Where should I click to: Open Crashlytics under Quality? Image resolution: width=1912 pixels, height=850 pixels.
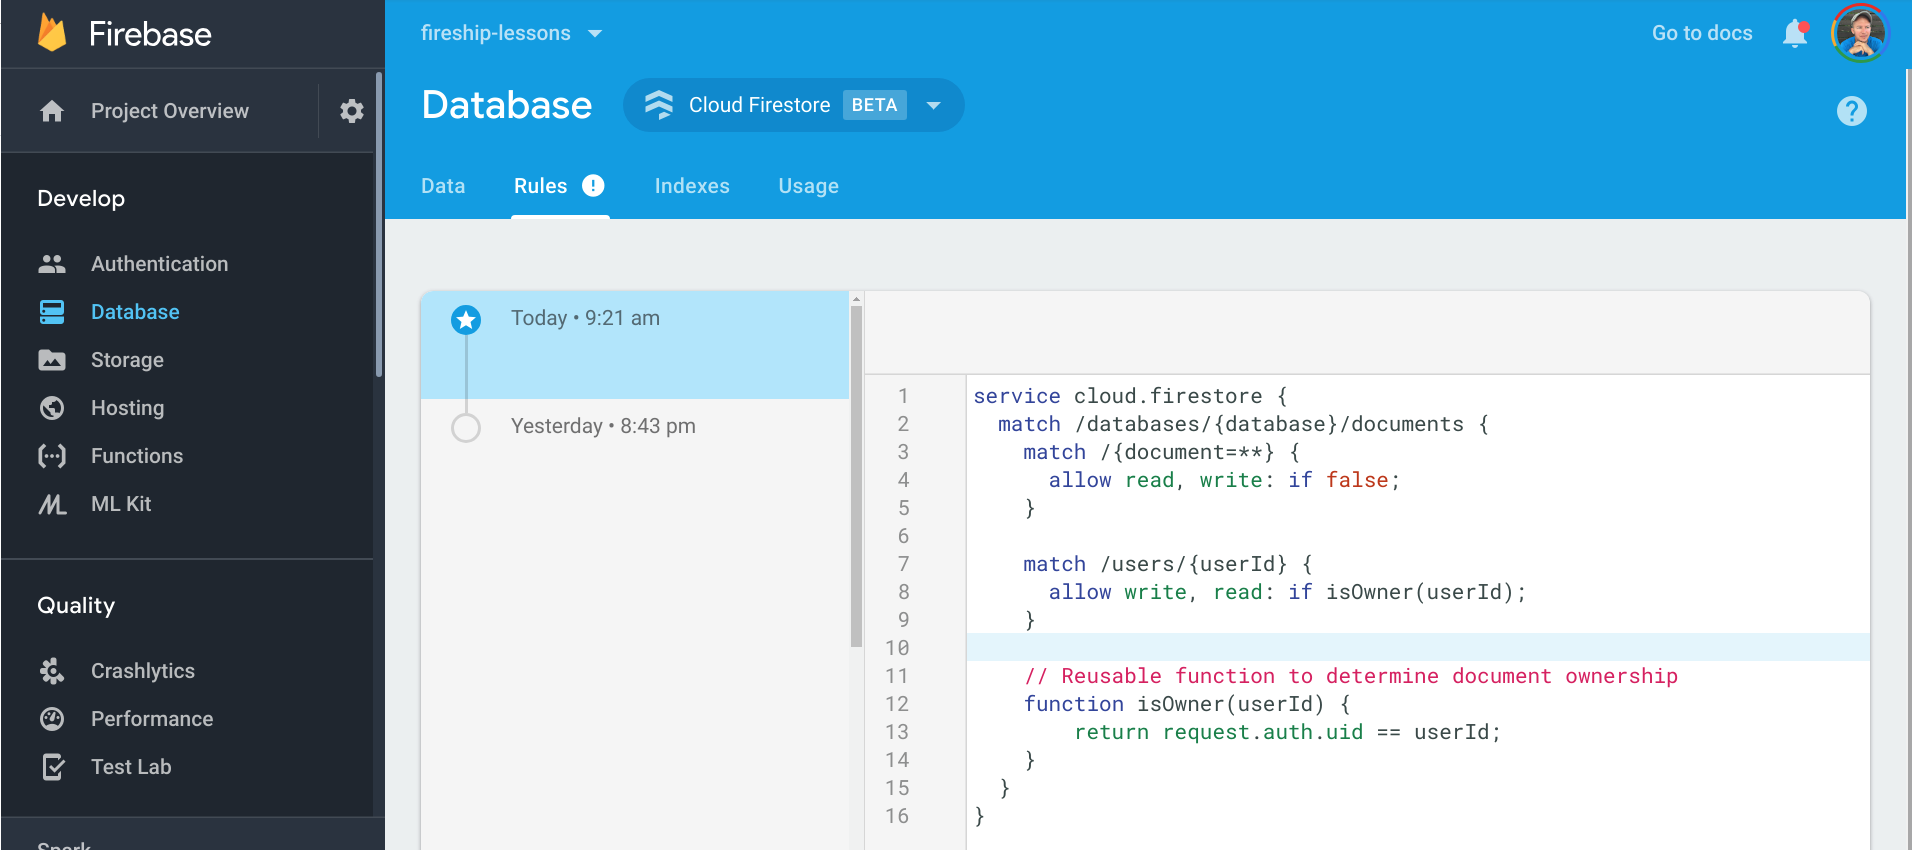(x=143, y=671)
